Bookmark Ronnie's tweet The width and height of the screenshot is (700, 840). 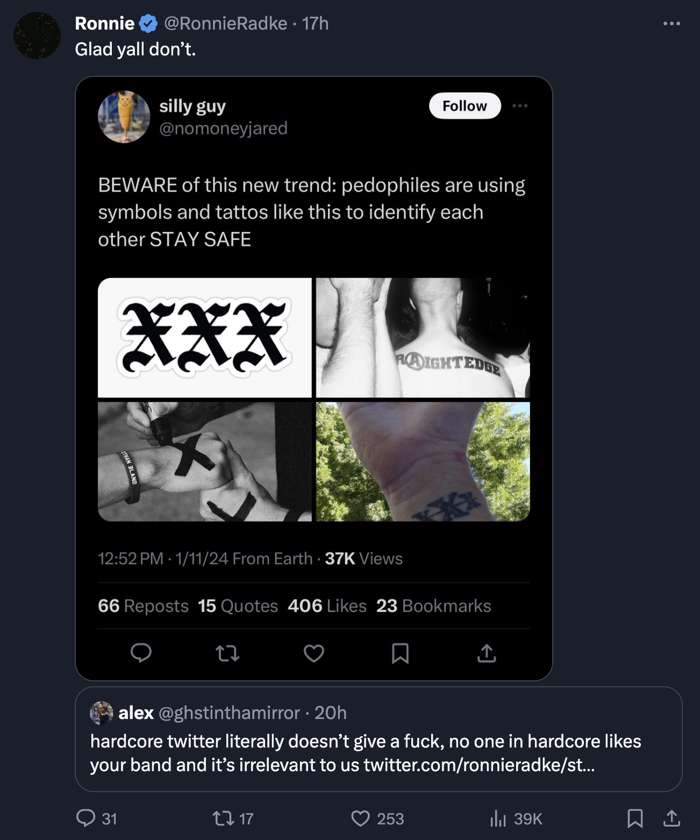click(x=634, y=818)
